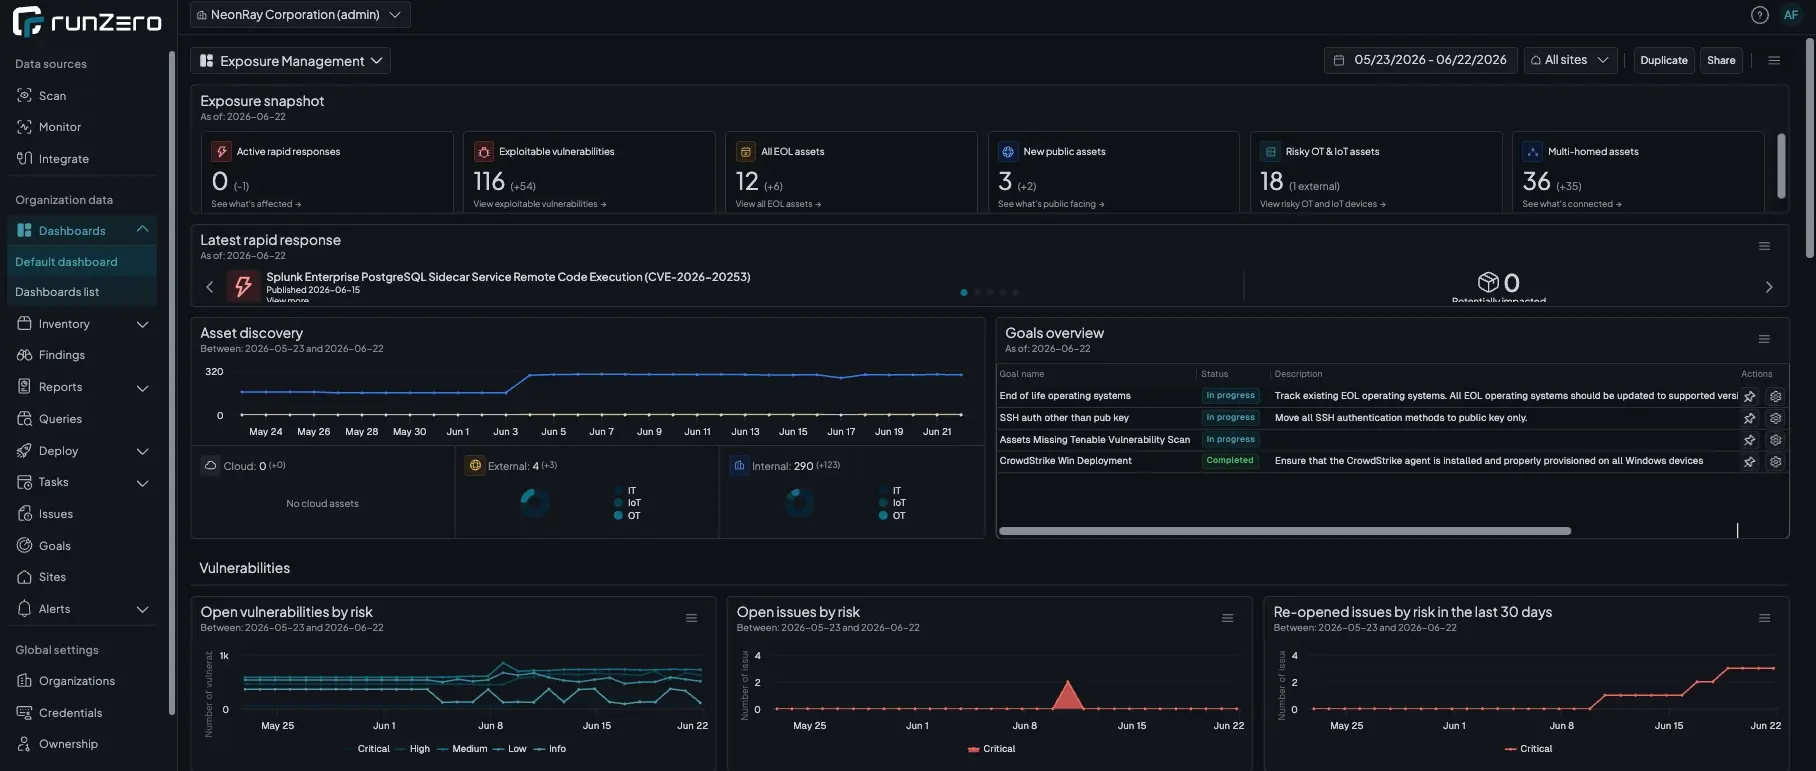The height and width of the screenshot is (771, 1816).
Task: Show the previous rapid response
Action: coord(209,287)
